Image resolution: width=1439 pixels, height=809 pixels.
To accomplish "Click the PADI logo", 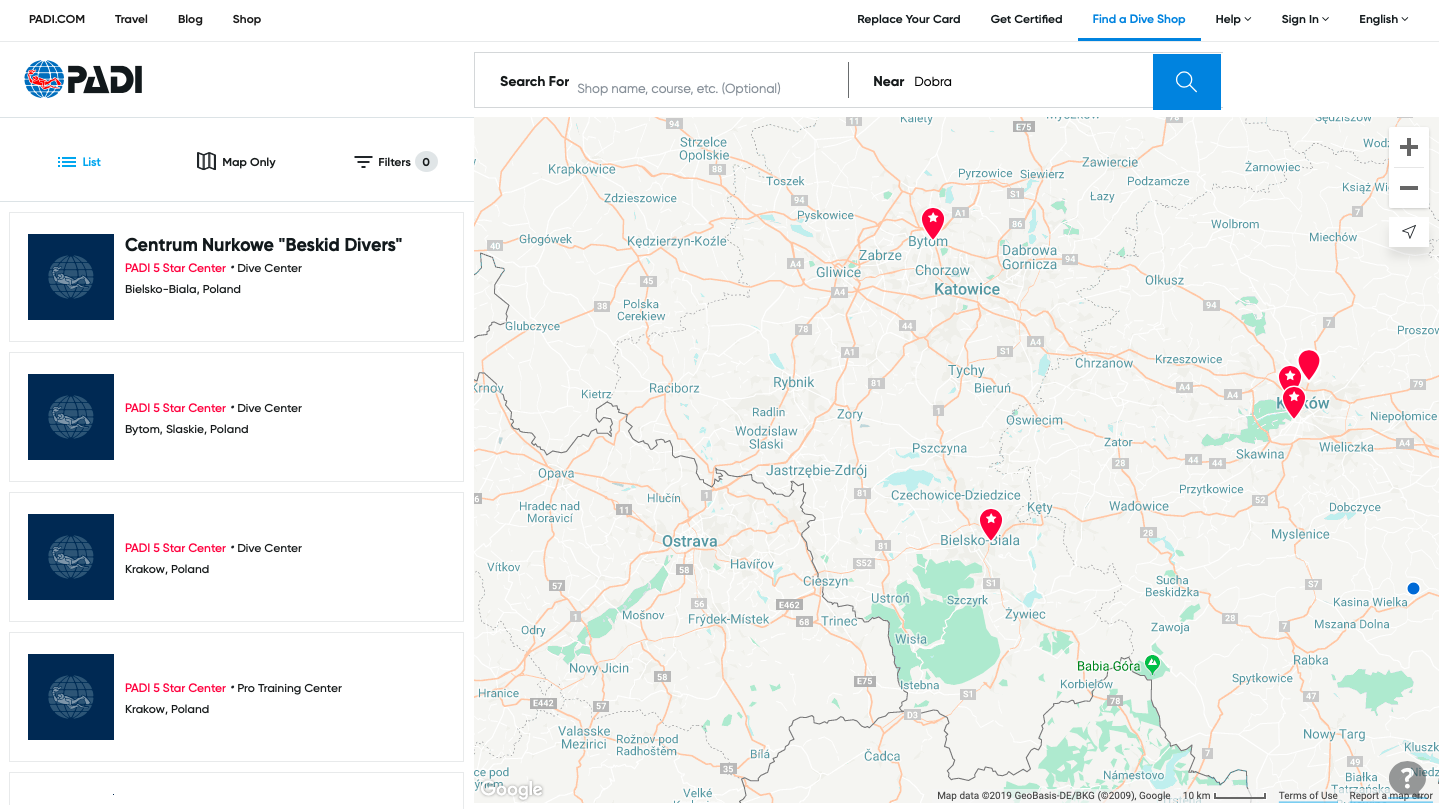I will point(83,79).
